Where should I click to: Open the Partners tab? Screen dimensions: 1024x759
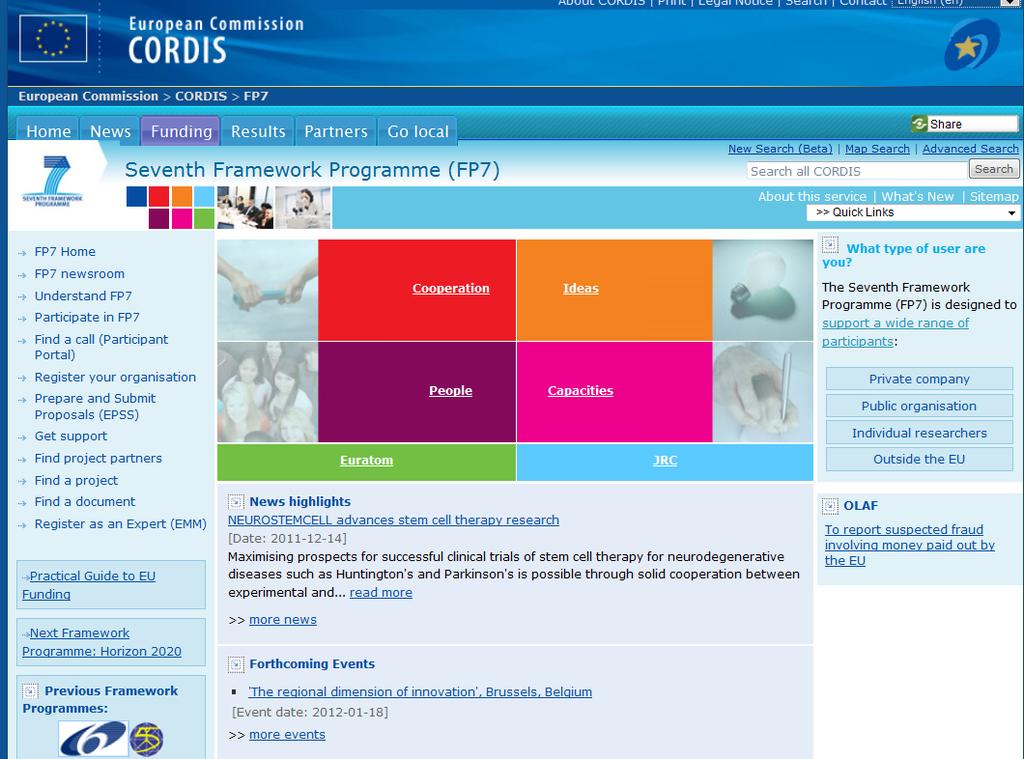pos(336,131)
